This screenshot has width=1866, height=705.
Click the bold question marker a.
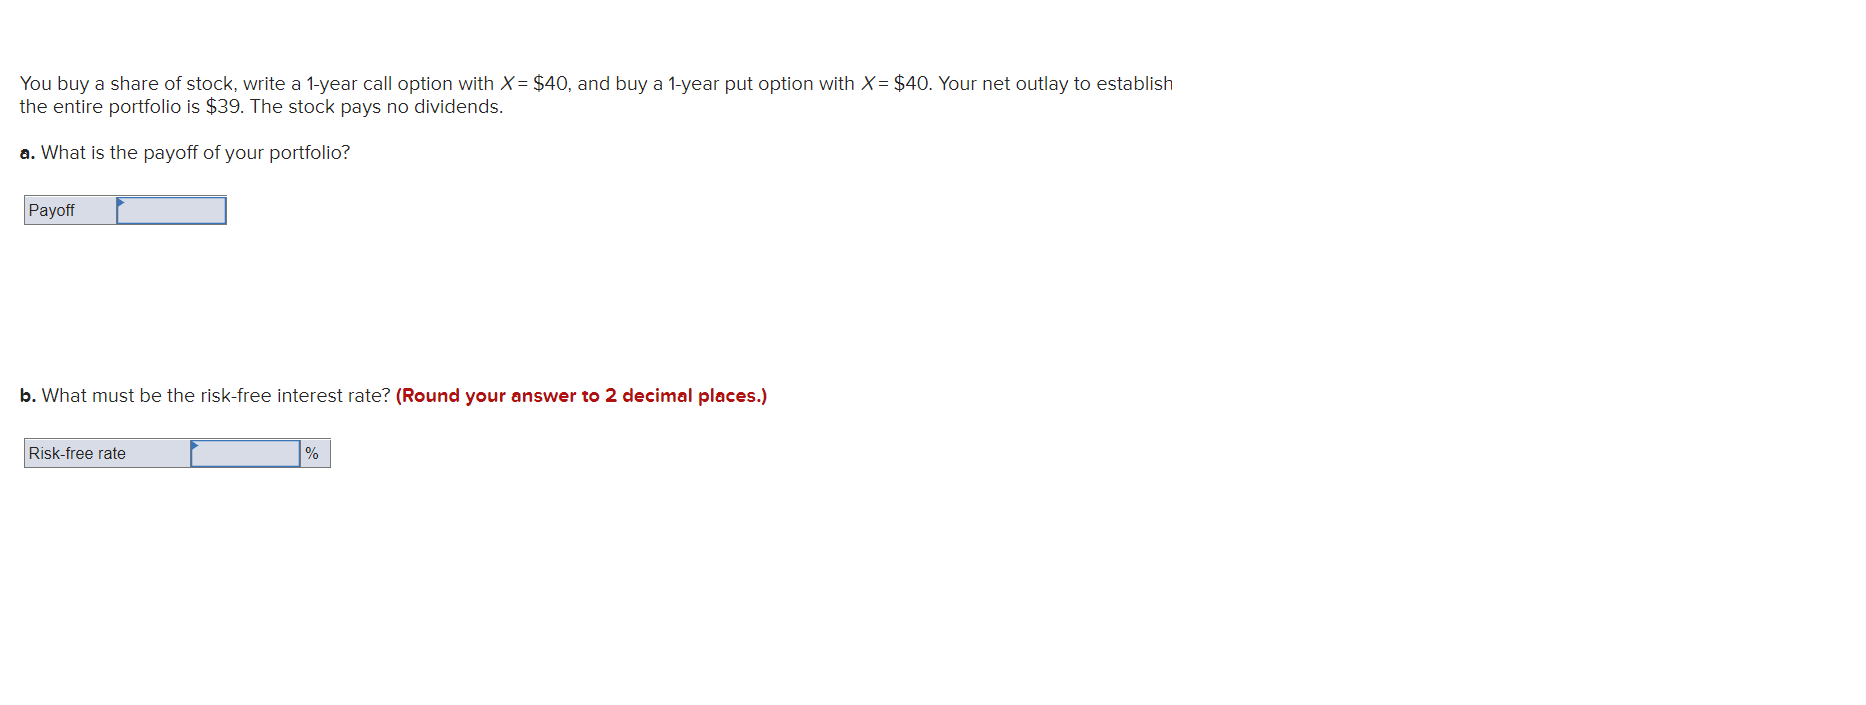26,152
